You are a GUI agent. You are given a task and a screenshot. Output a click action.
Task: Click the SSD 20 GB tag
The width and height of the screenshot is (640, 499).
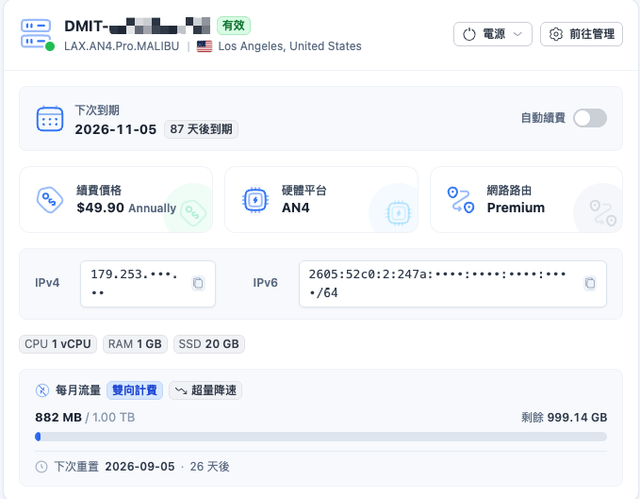(209, 344)
